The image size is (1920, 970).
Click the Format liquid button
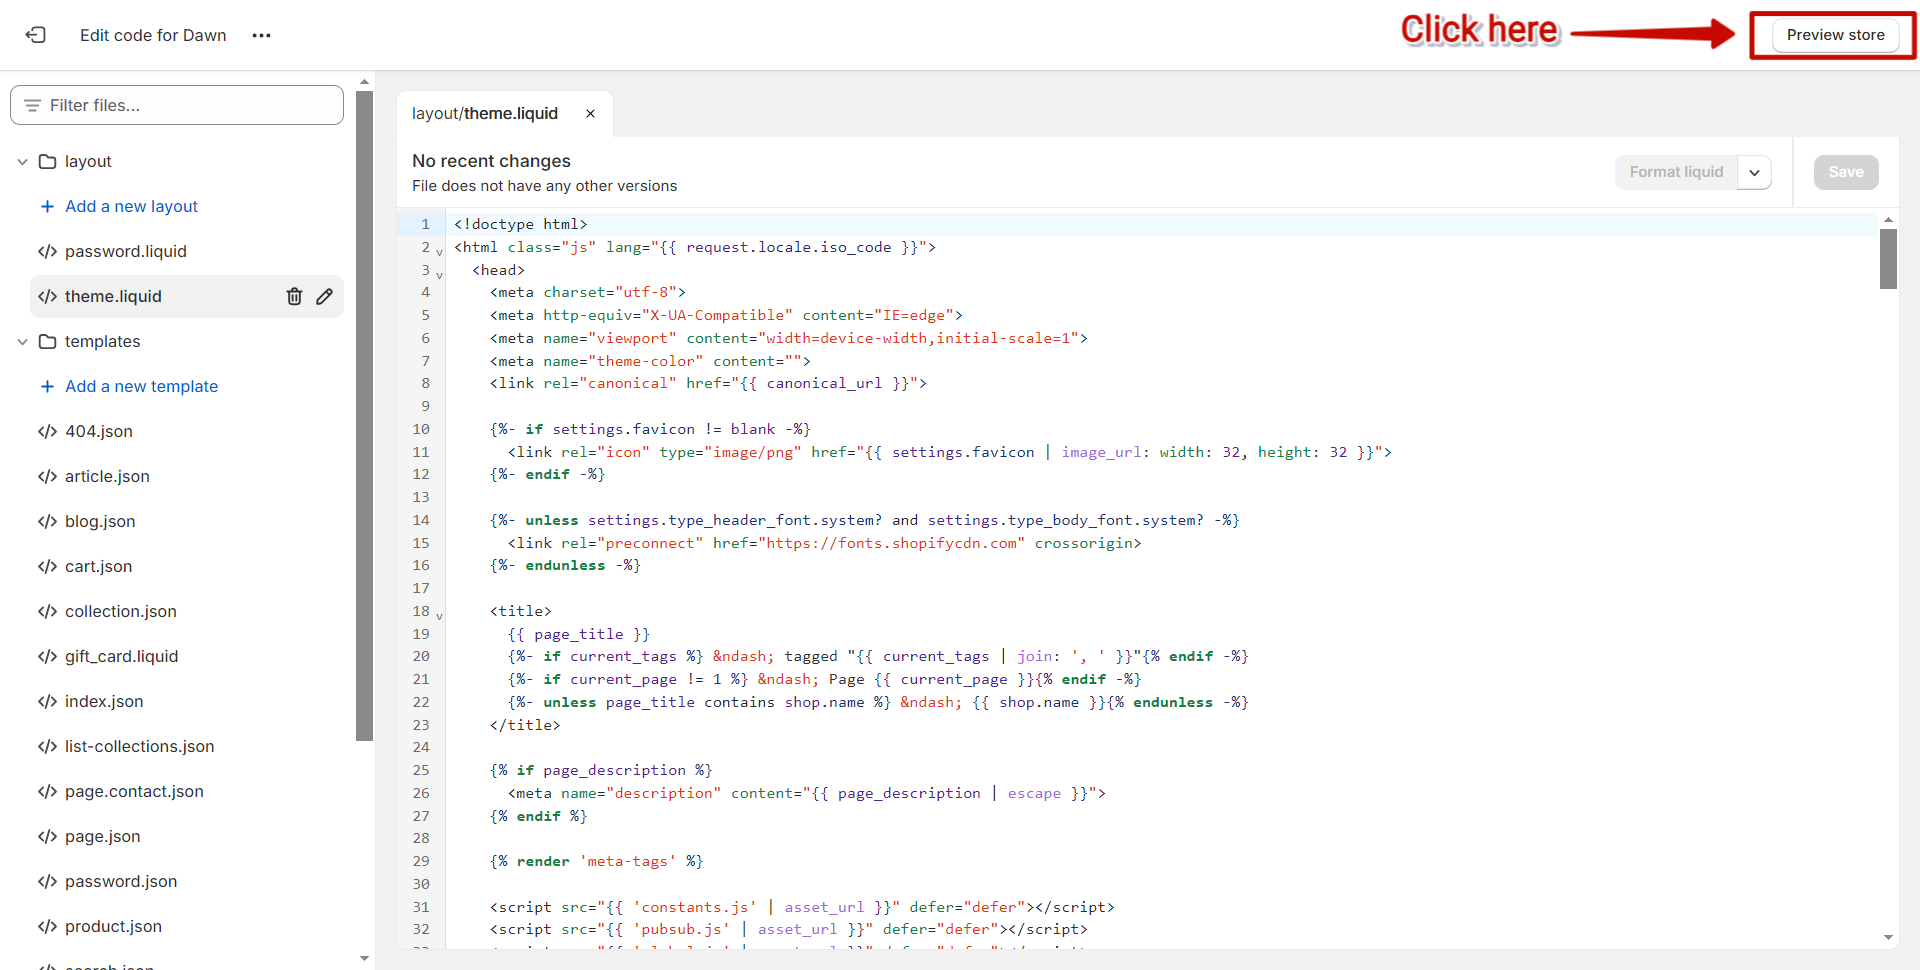point(1676,172)
